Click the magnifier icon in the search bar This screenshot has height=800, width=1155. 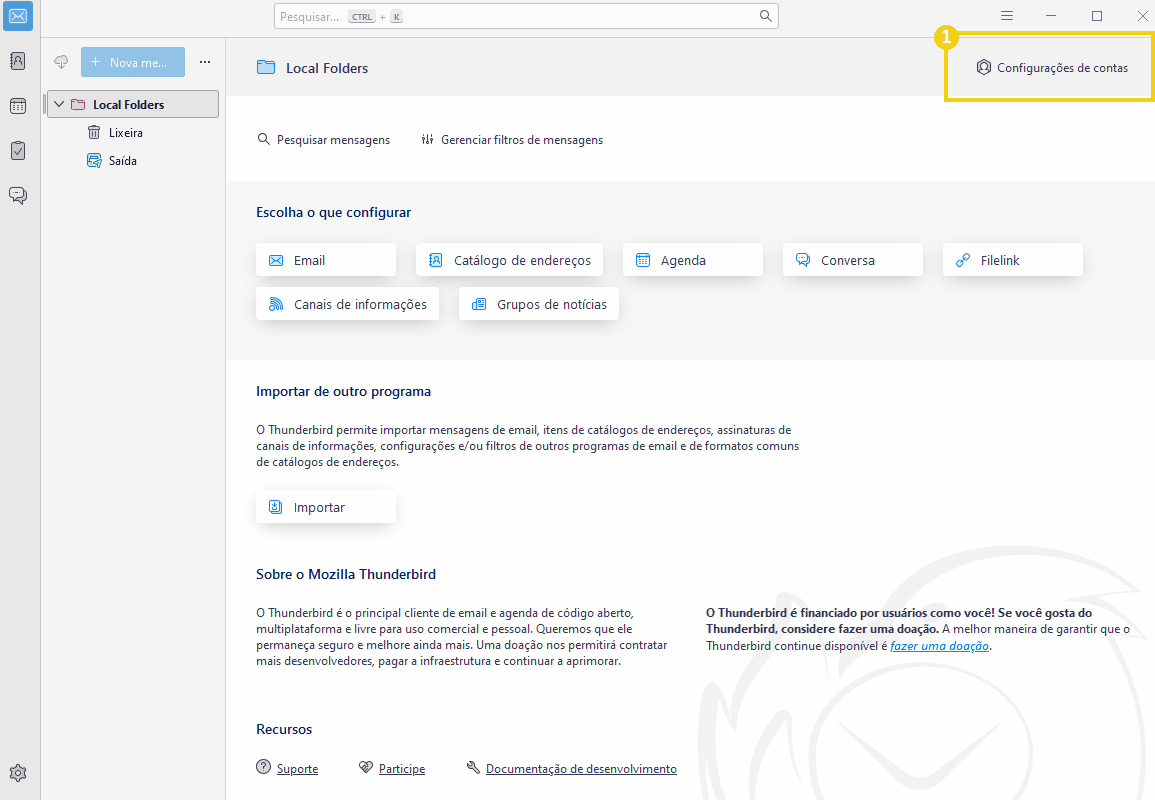(x=765, y=16)
